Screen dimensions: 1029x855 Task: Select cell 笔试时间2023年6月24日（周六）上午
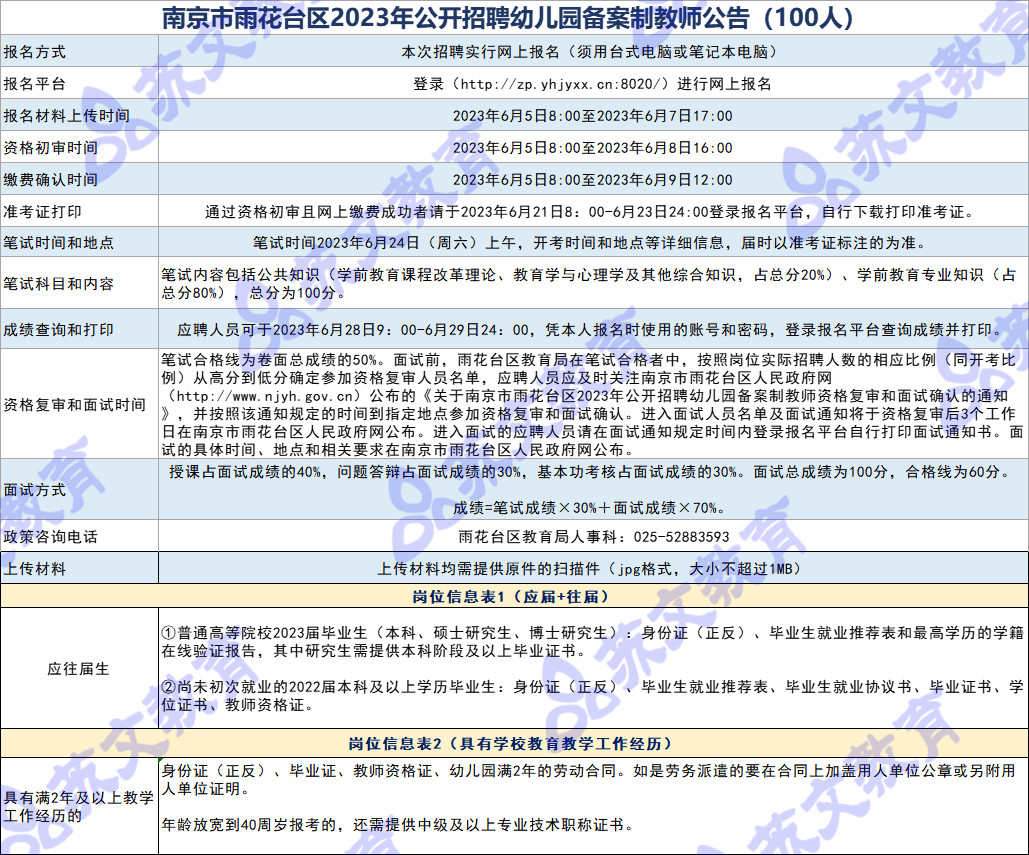[x=593, y=242]
